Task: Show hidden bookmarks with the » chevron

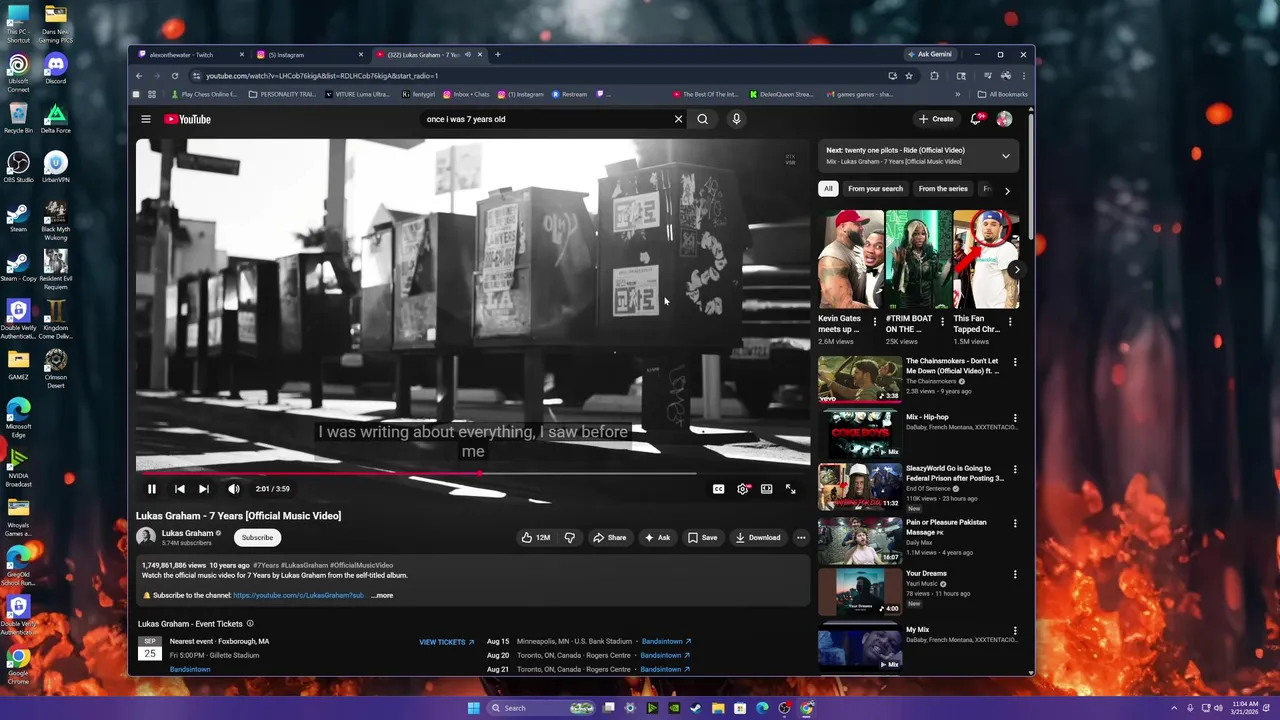Action: pyautogui.click(x=958, y=95)
